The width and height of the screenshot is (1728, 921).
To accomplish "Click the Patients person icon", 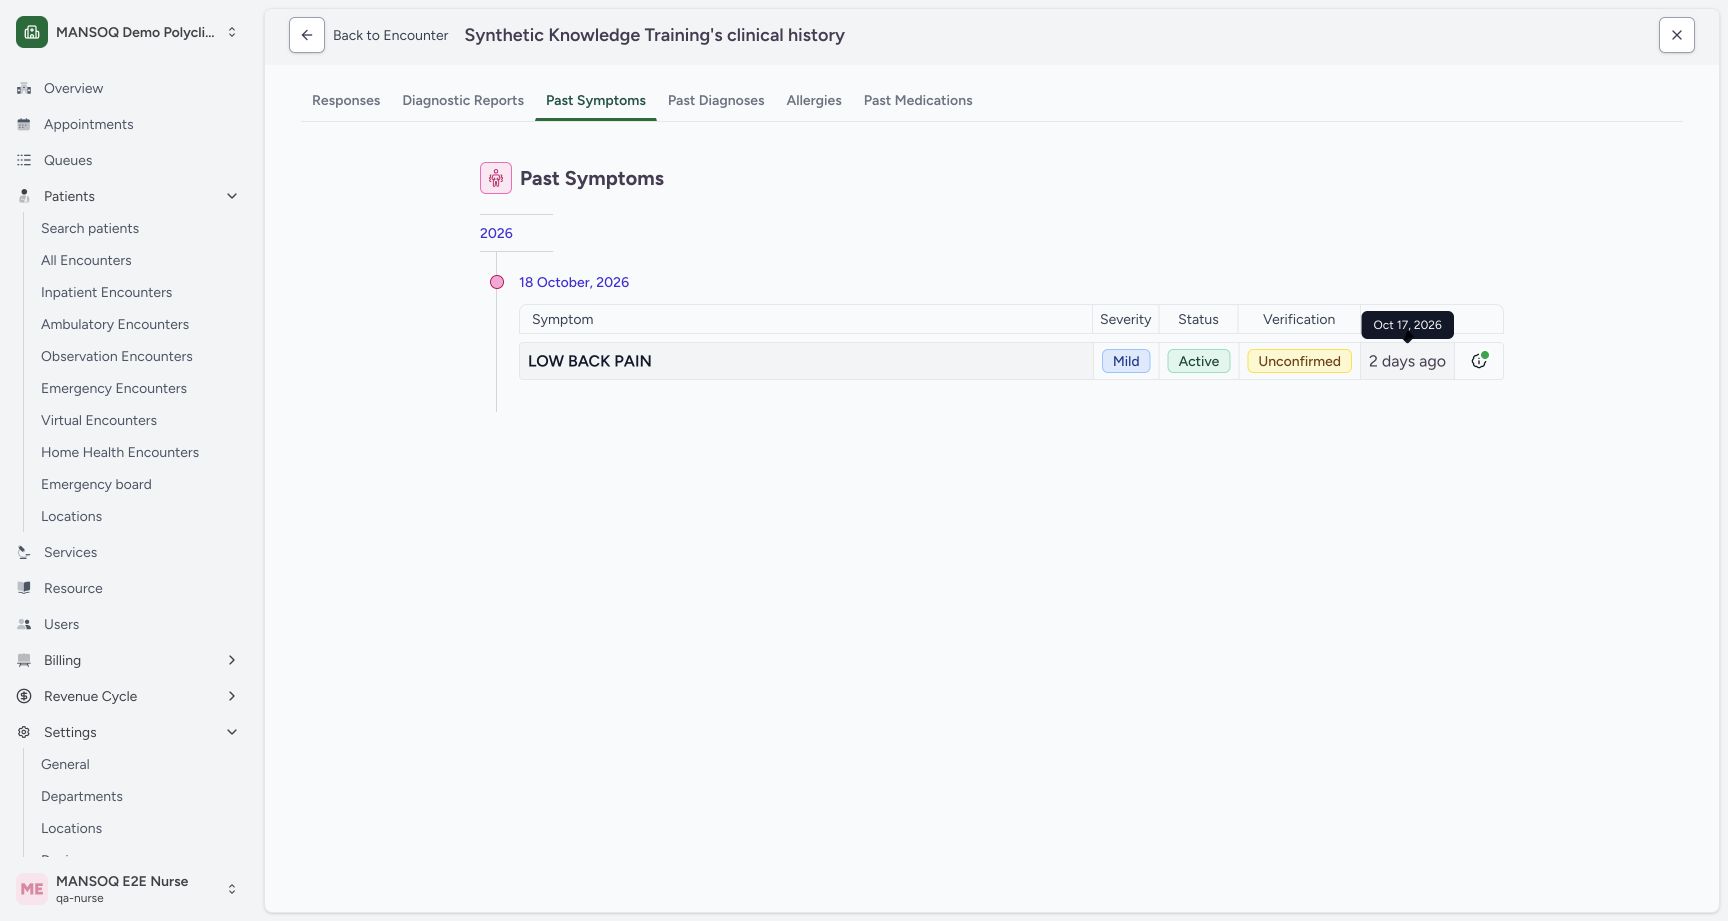I will pos(24,196).
